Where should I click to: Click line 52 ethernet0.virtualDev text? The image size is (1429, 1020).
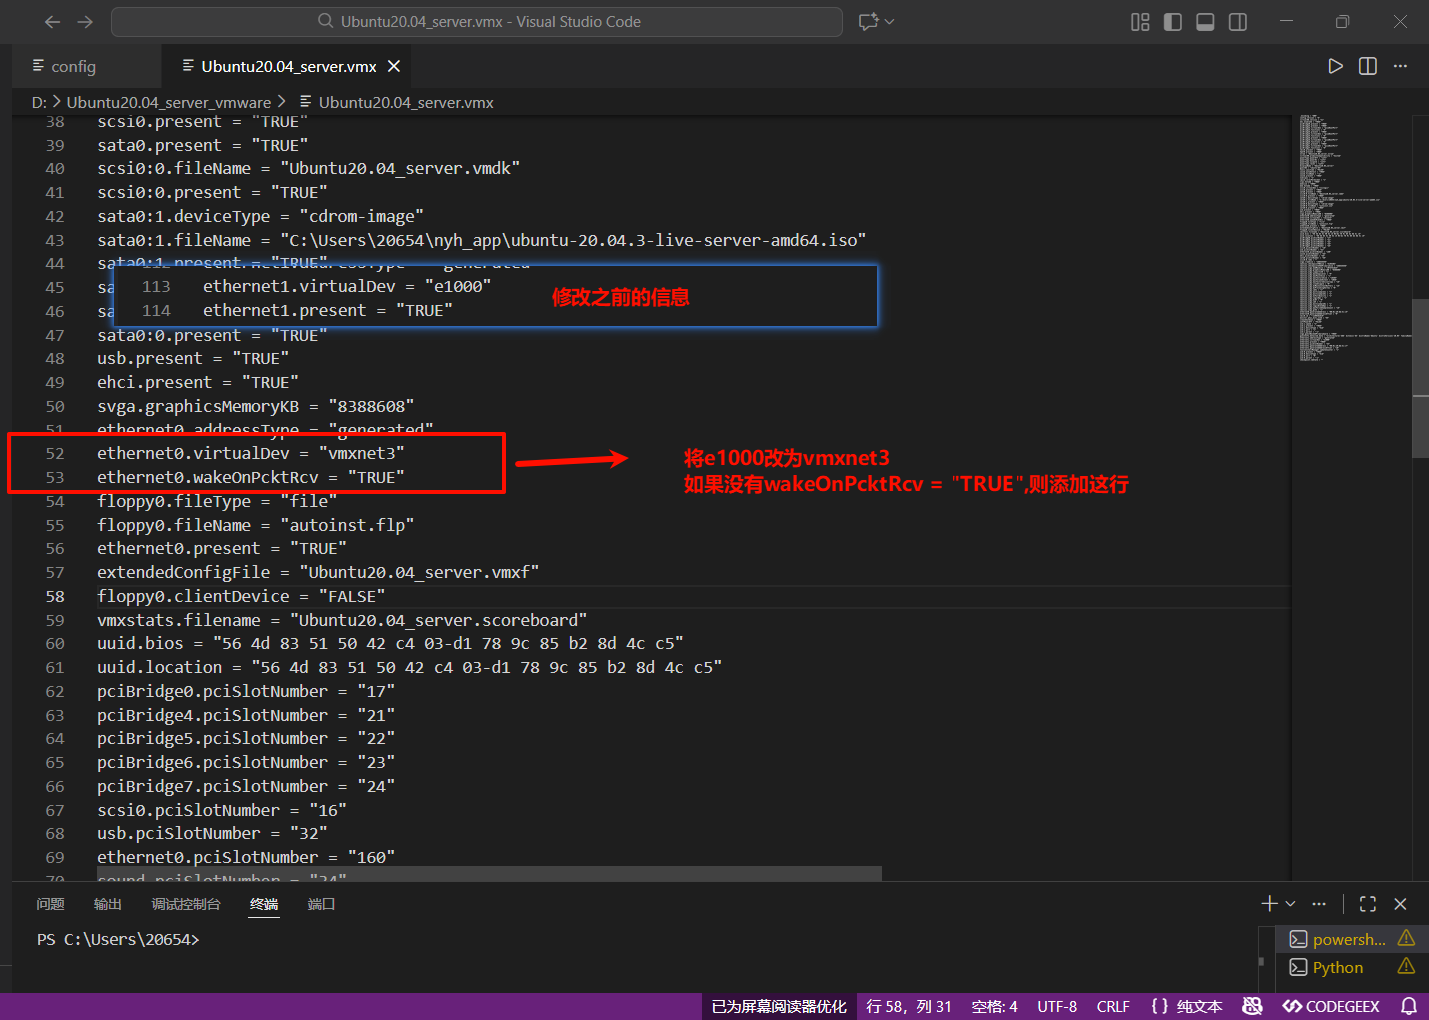[251, 453]
